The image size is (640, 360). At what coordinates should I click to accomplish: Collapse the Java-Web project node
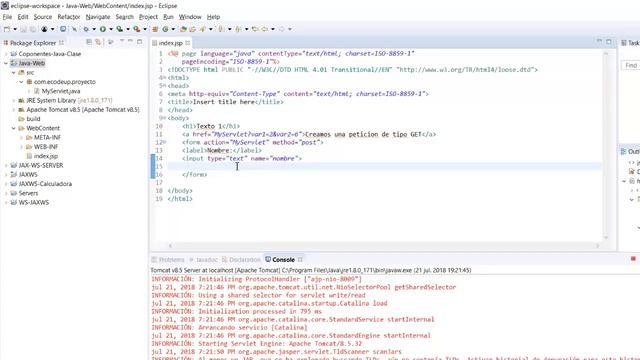(6, 63)
